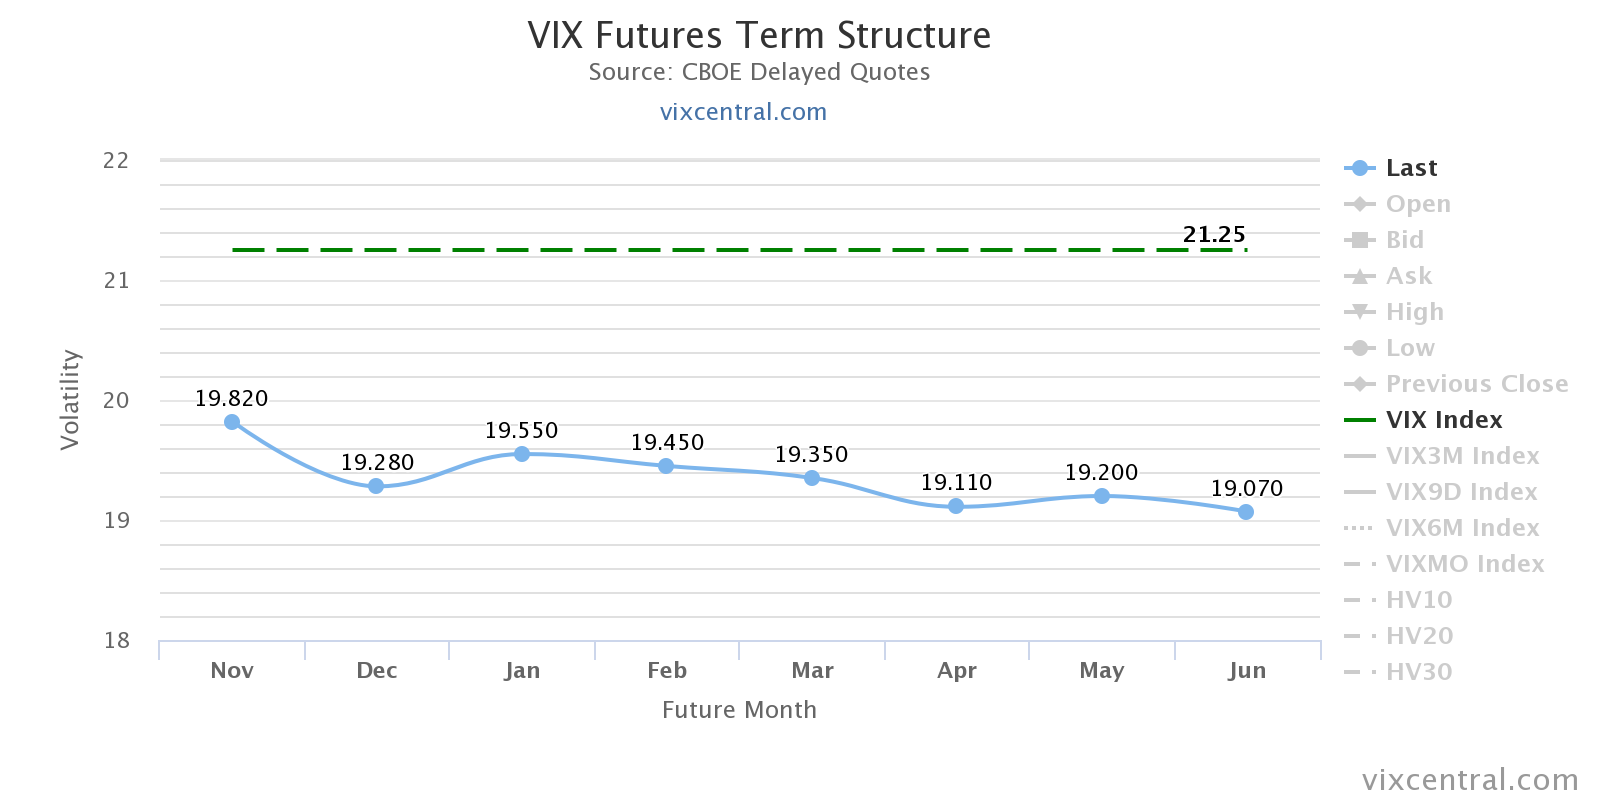The width and height of the screenshot is (1600, 800).
Task: Enable the Bid series legend item
Action: click(1404, 240)
